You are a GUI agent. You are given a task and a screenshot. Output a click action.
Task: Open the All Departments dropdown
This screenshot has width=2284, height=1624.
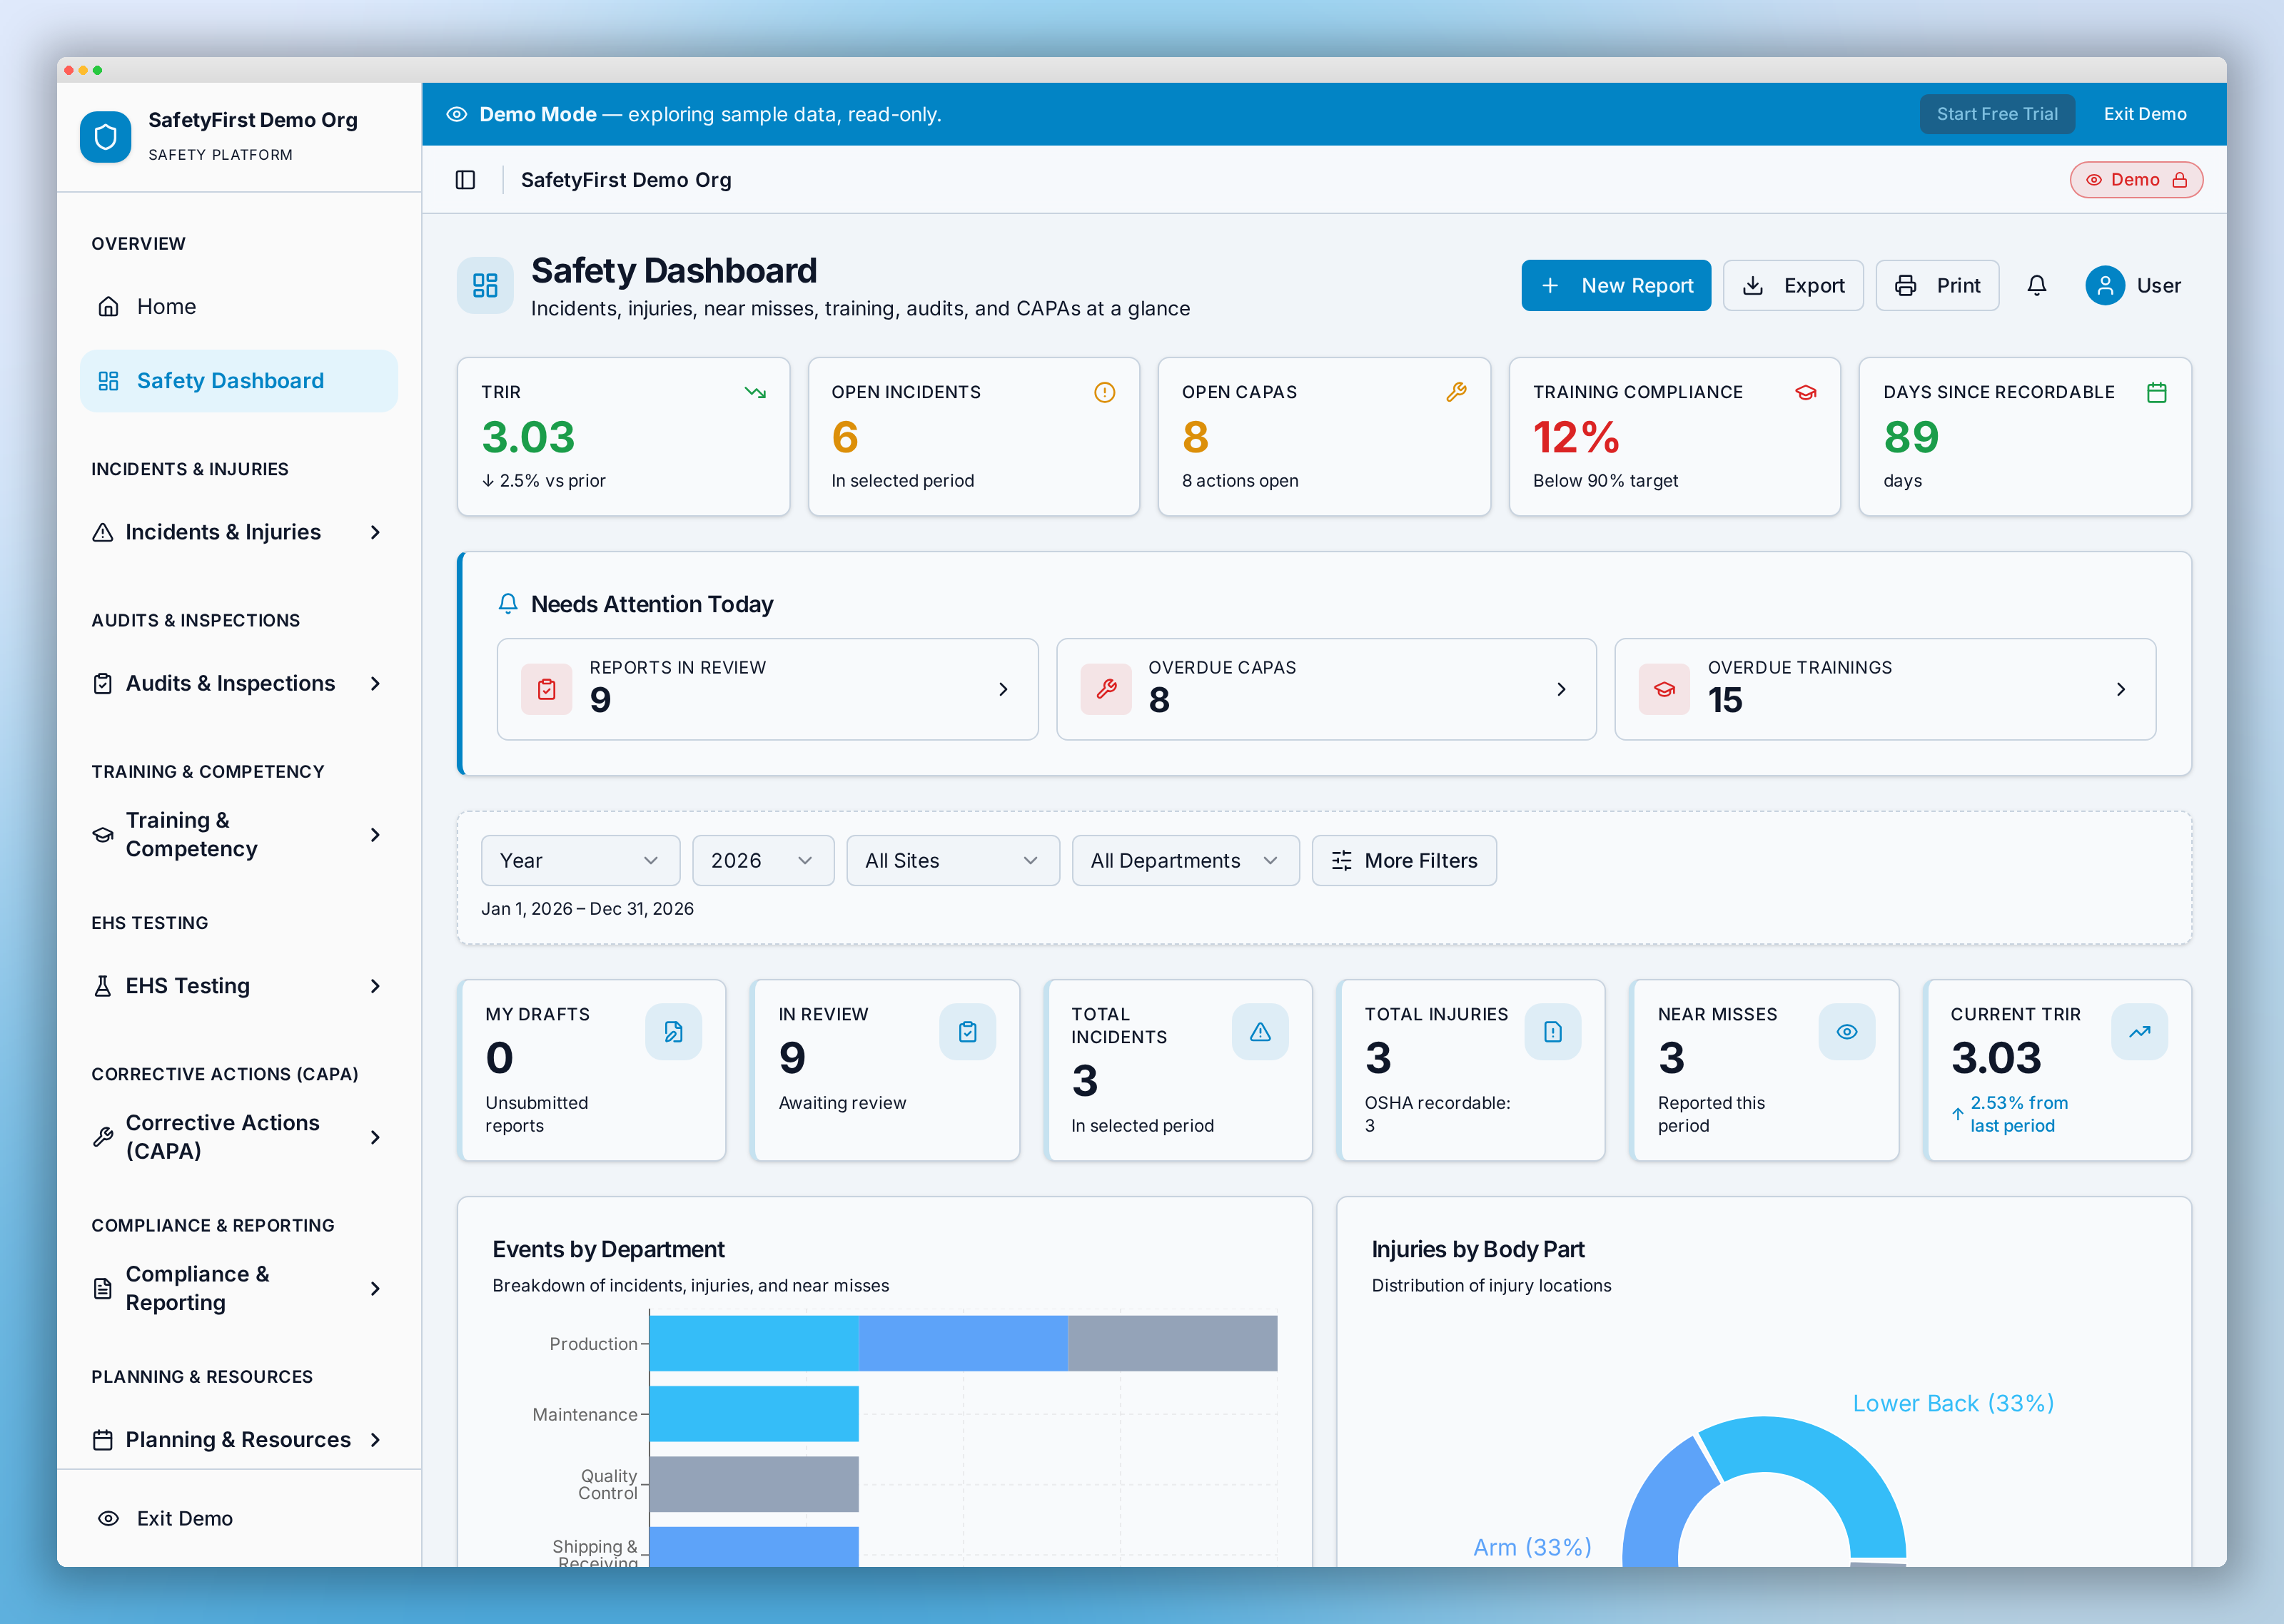(x=1185, y=861)
